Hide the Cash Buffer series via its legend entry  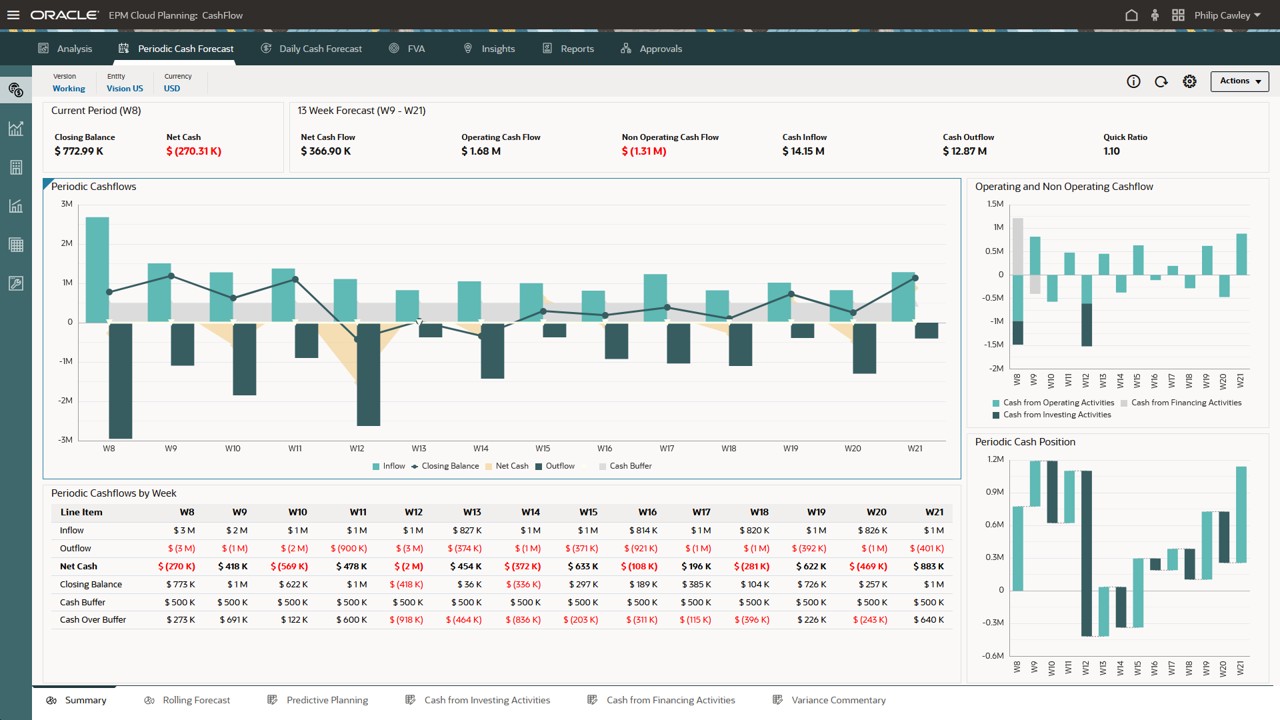[630, 466]
